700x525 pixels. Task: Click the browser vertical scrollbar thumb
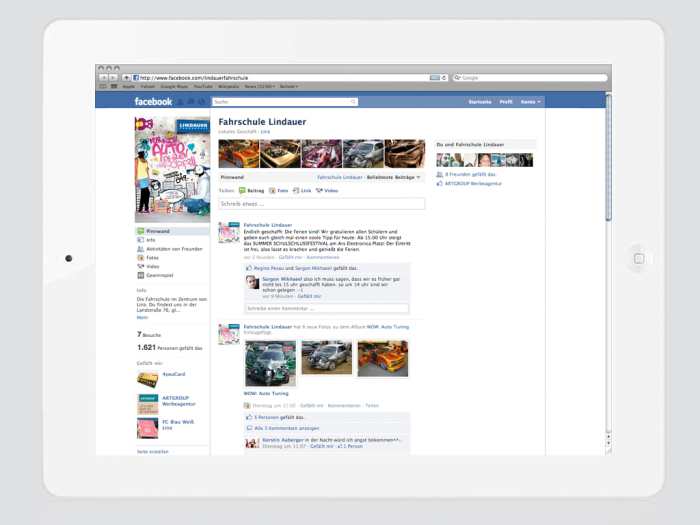[608, 156]
